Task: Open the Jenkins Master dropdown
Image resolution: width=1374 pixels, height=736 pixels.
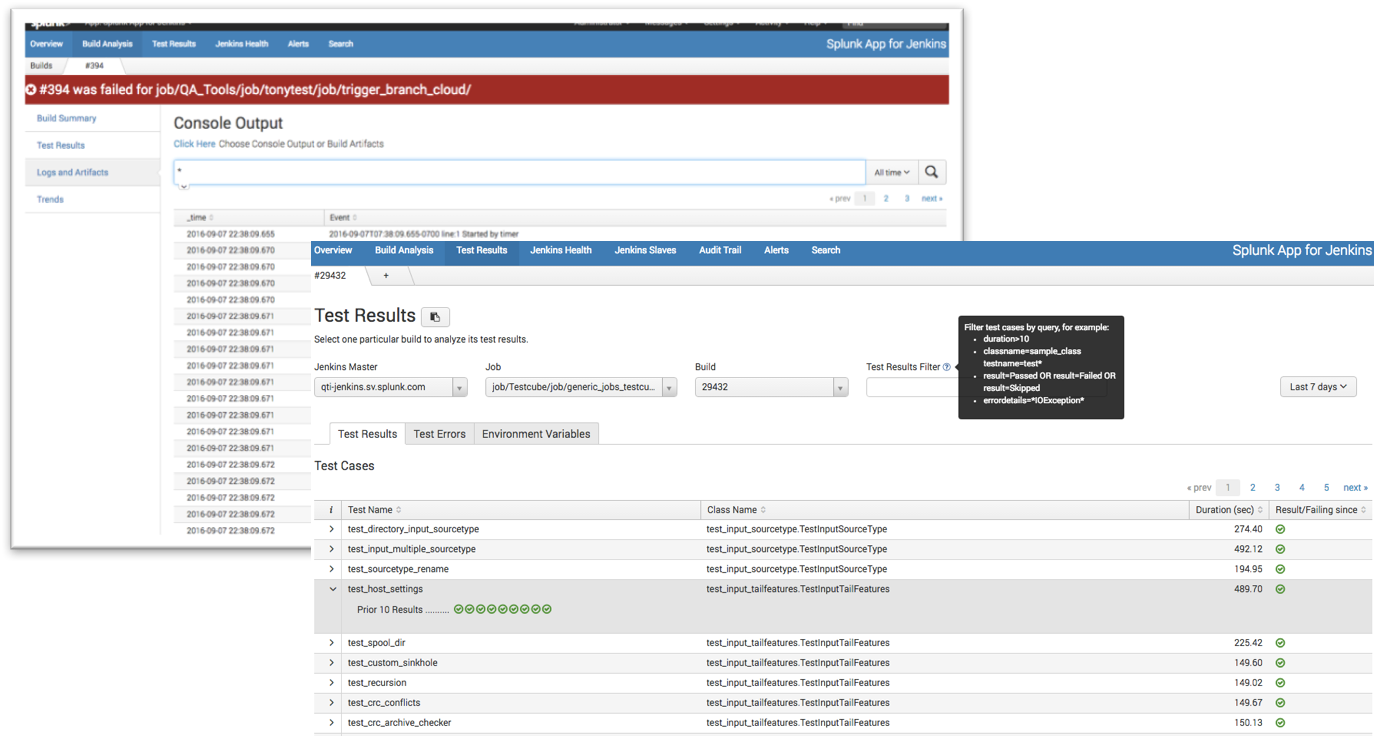Action: coord(391,387)
